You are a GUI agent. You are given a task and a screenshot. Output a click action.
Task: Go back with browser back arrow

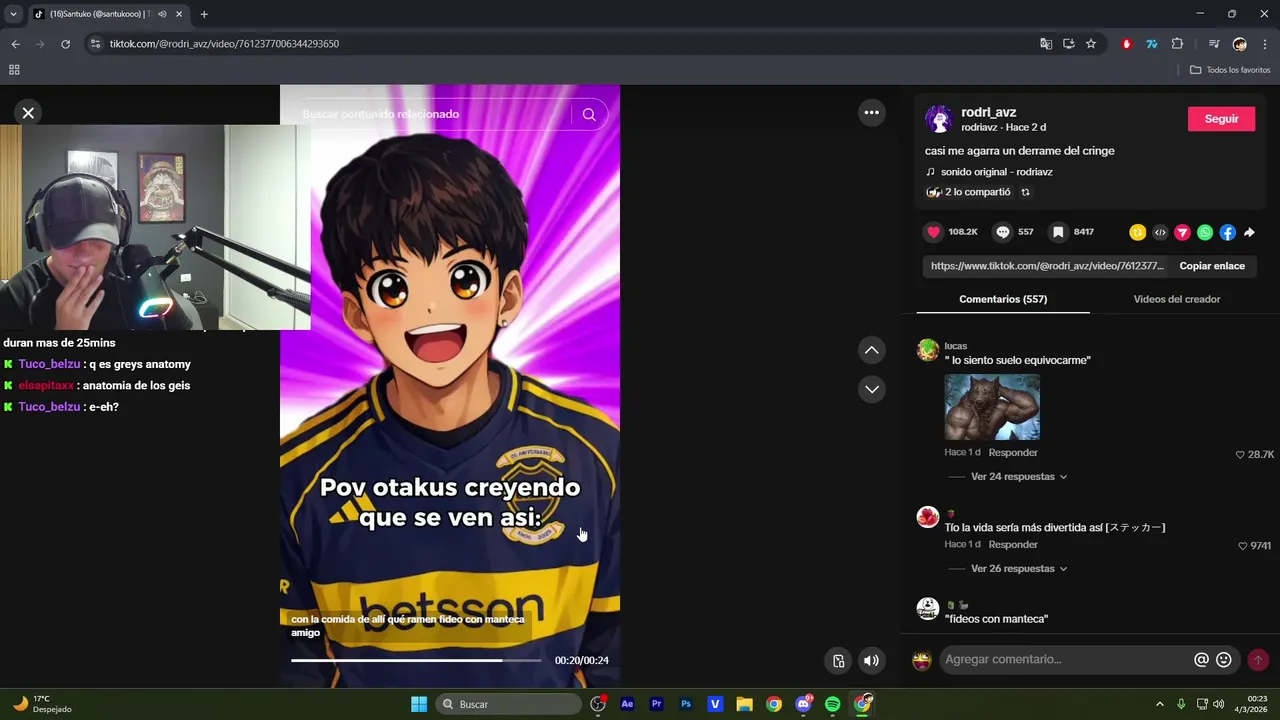(x=15, y=44)
